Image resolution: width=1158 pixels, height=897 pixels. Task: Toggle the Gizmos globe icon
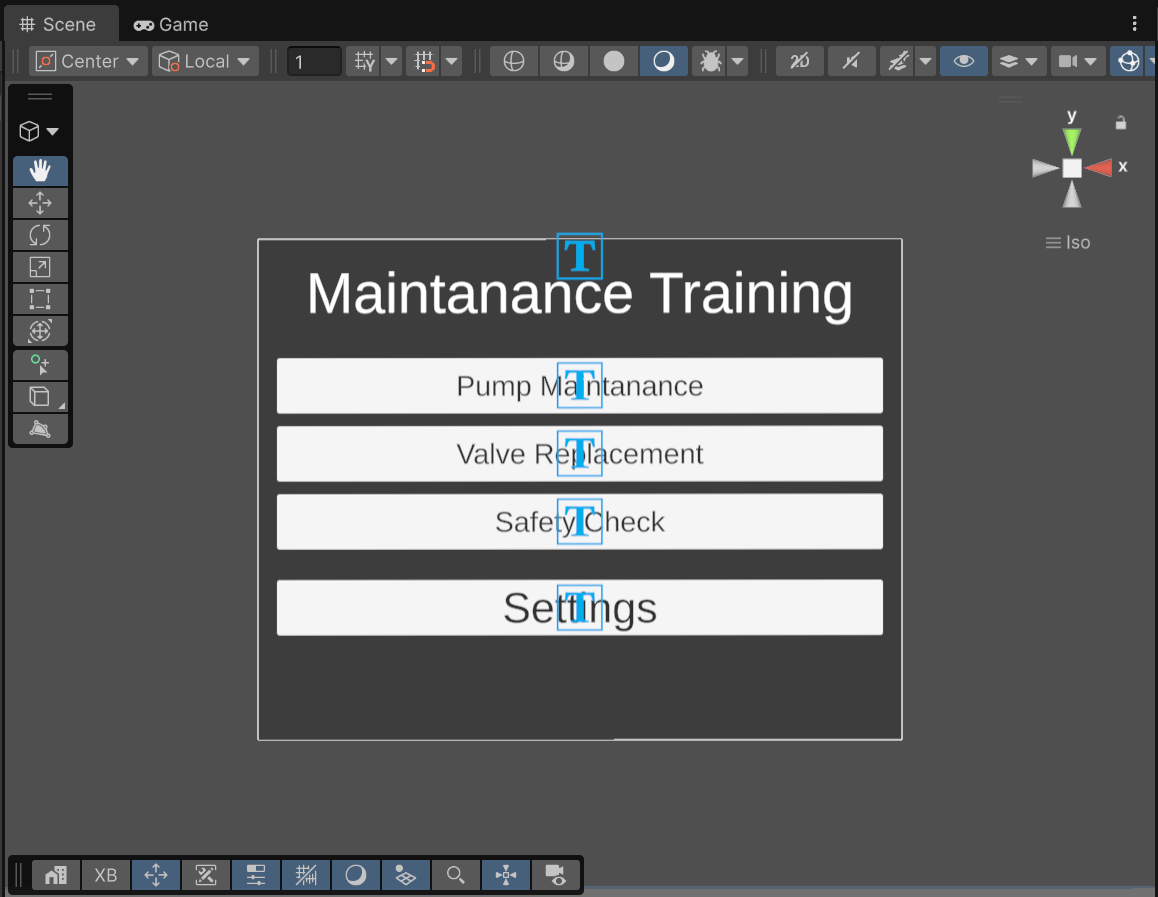click(1128, 61)
